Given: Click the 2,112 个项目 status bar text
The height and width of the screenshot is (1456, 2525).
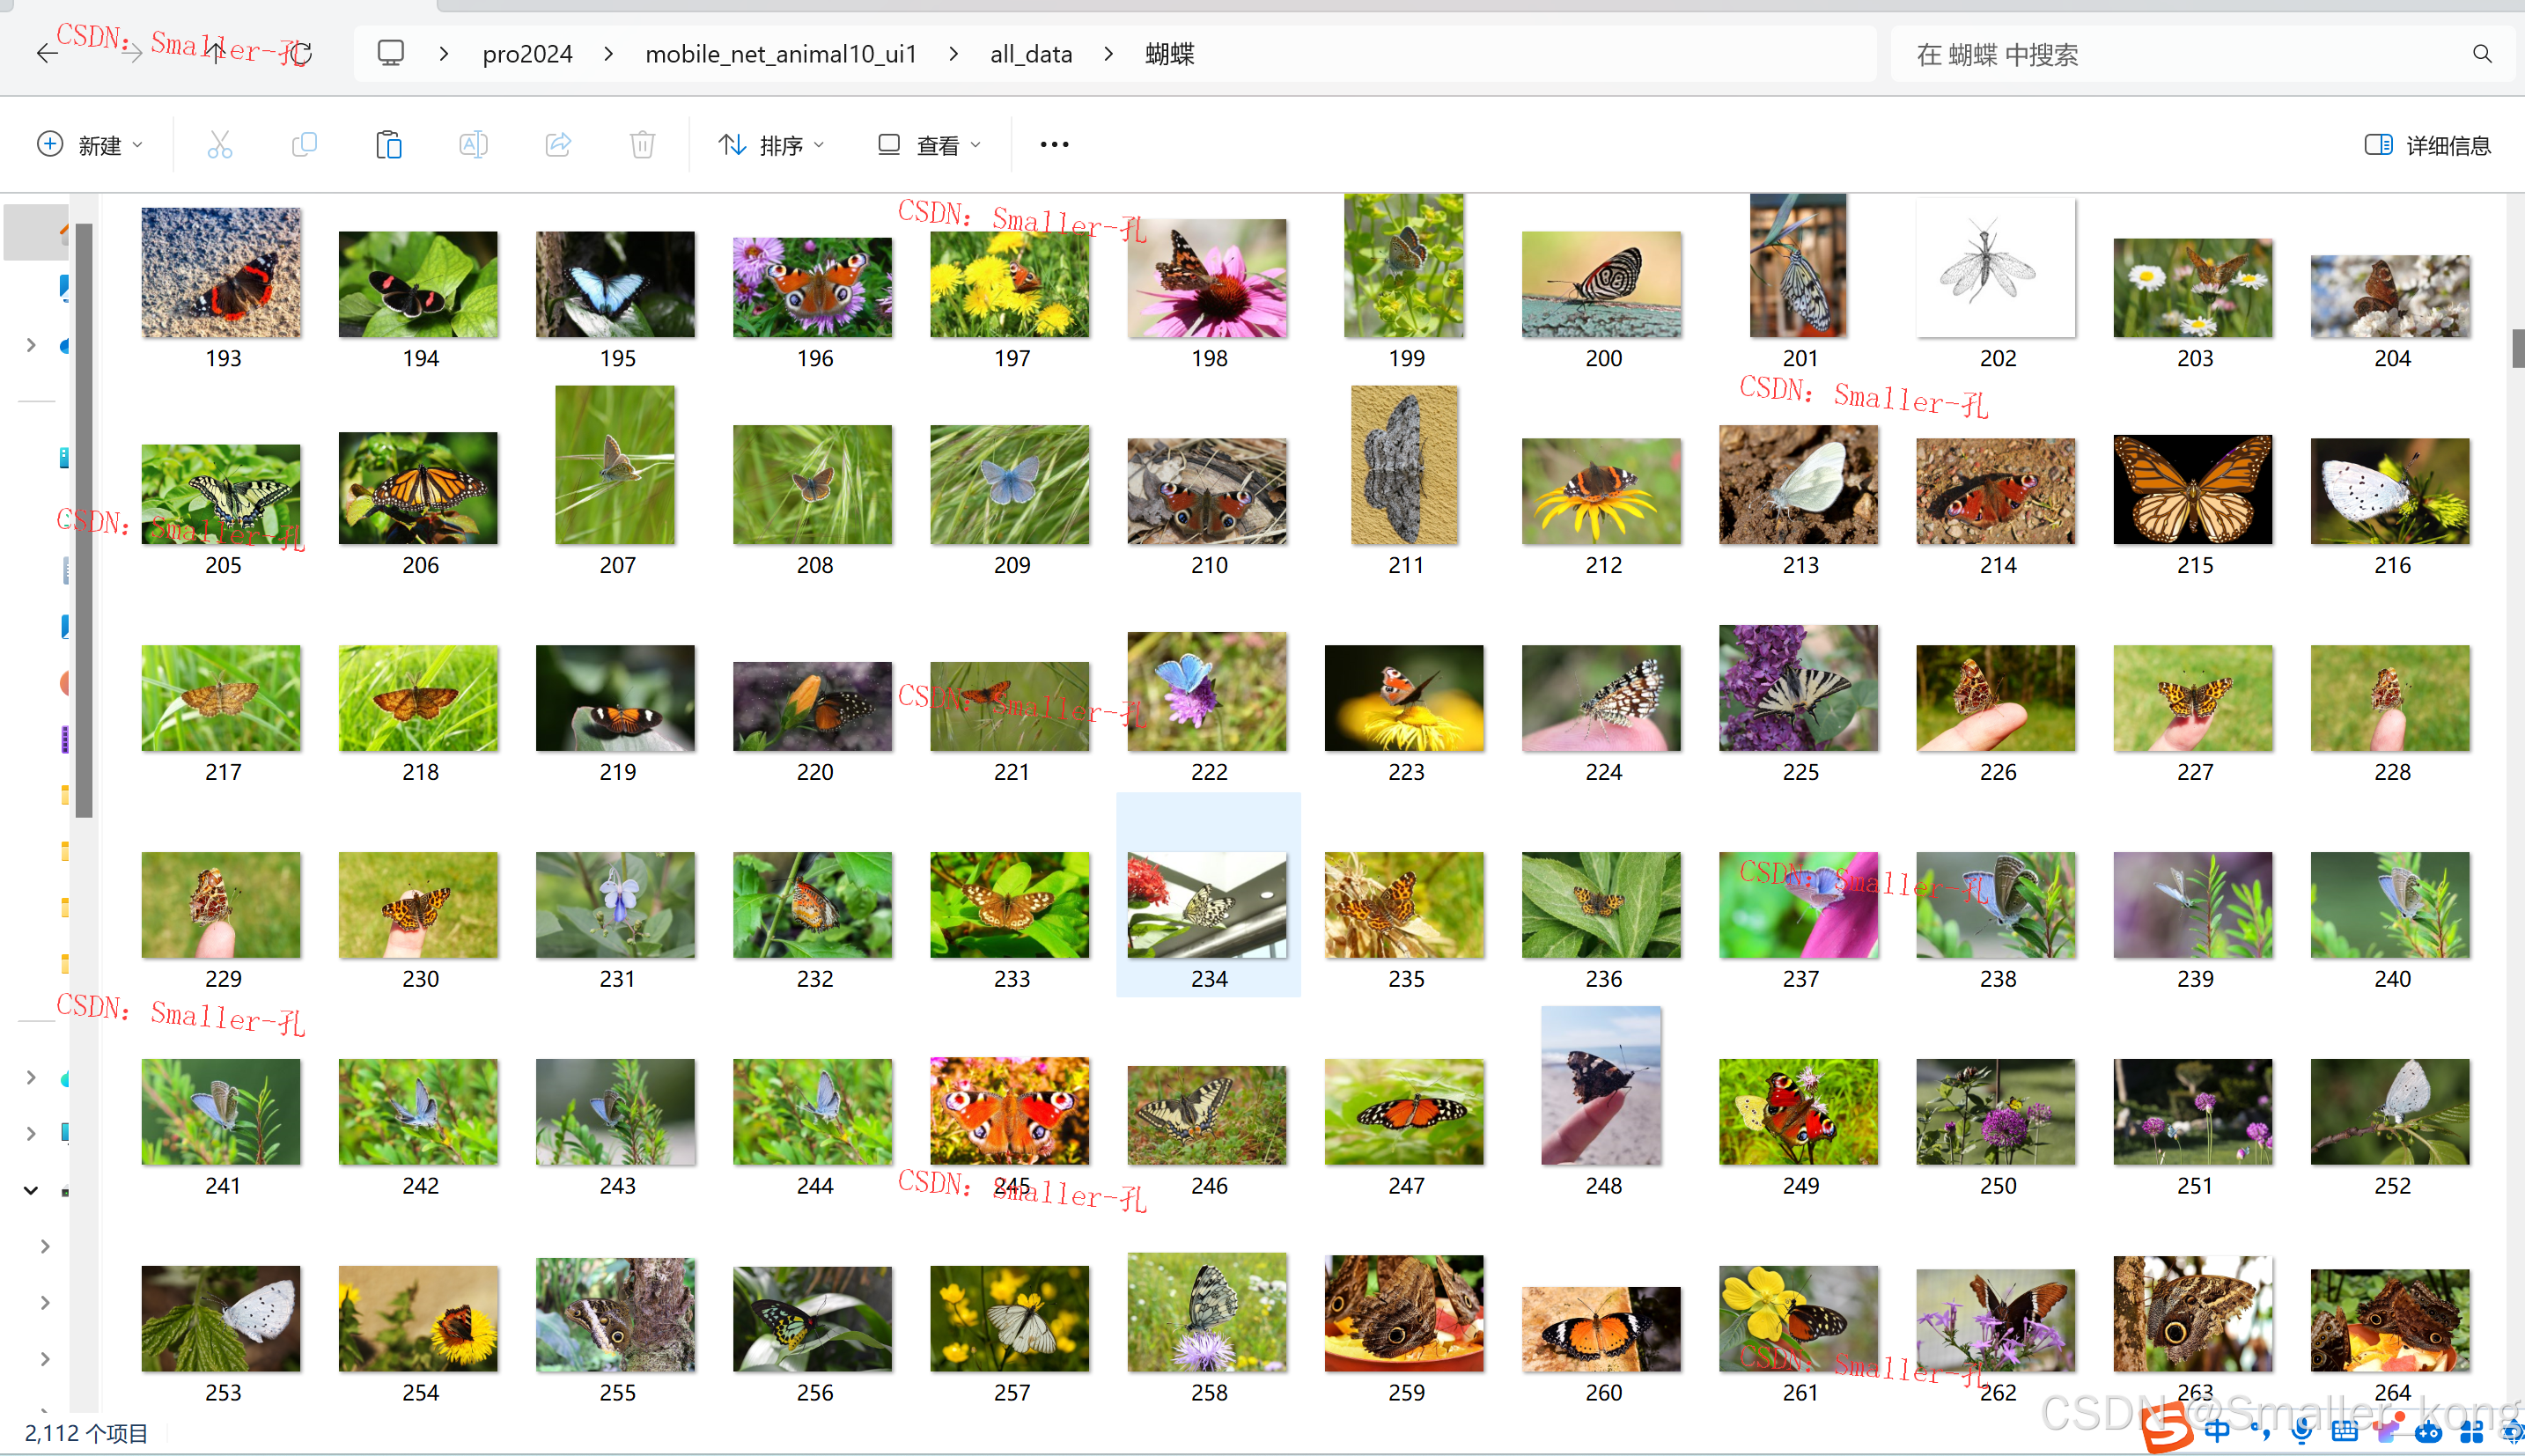Looking at the screenshot, I should [x=86, y=1433].
